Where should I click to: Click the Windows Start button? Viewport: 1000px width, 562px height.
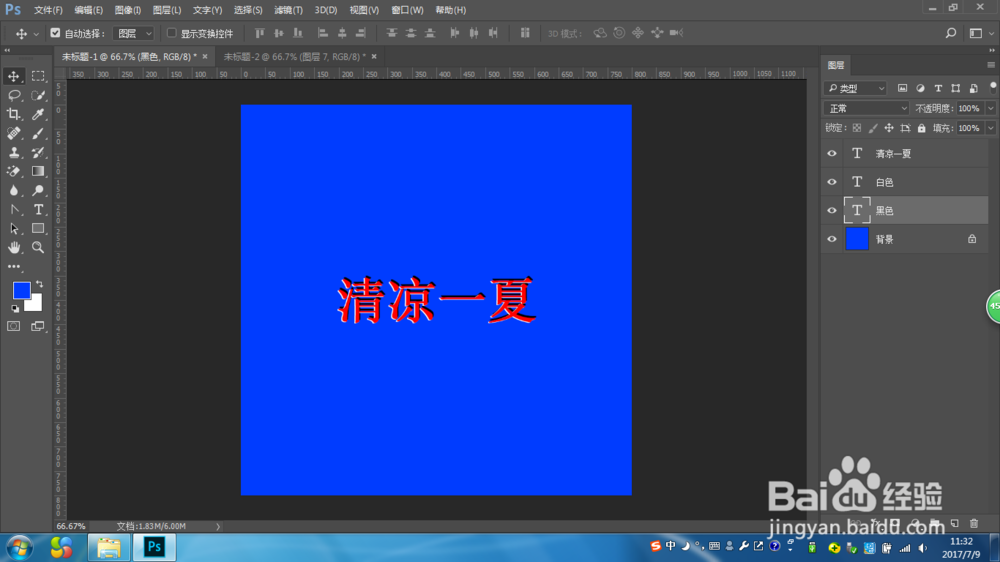coord(20,548)
